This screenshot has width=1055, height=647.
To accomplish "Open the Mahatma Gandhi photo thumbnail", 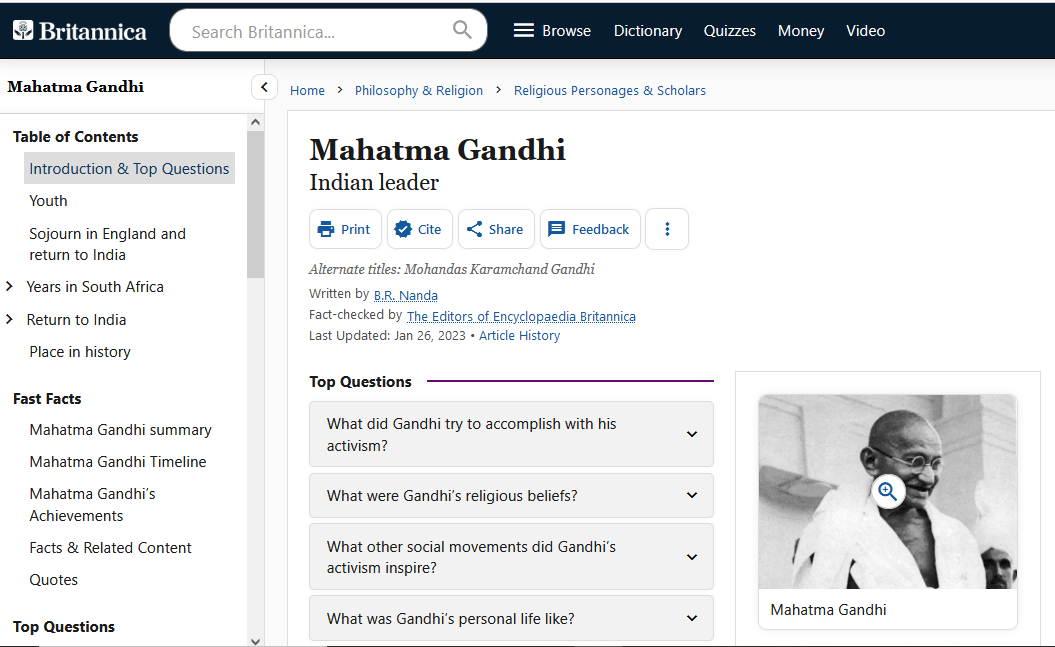I will (x=887, y=492).
